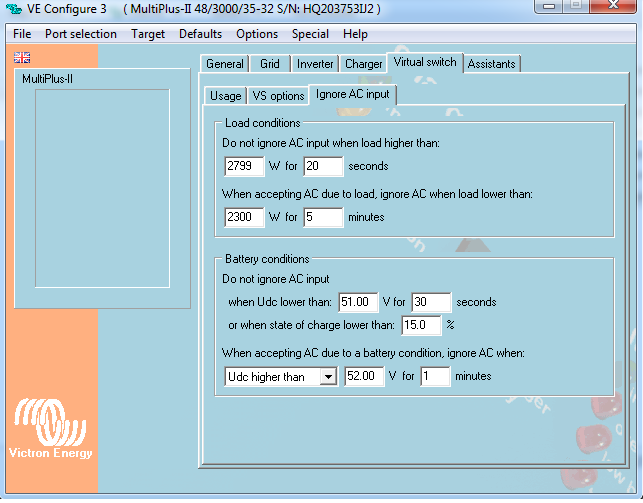Screen dimensions: 643x503
Task: Switch to the Usage sub-tab
Action: (x=225, y=96)
